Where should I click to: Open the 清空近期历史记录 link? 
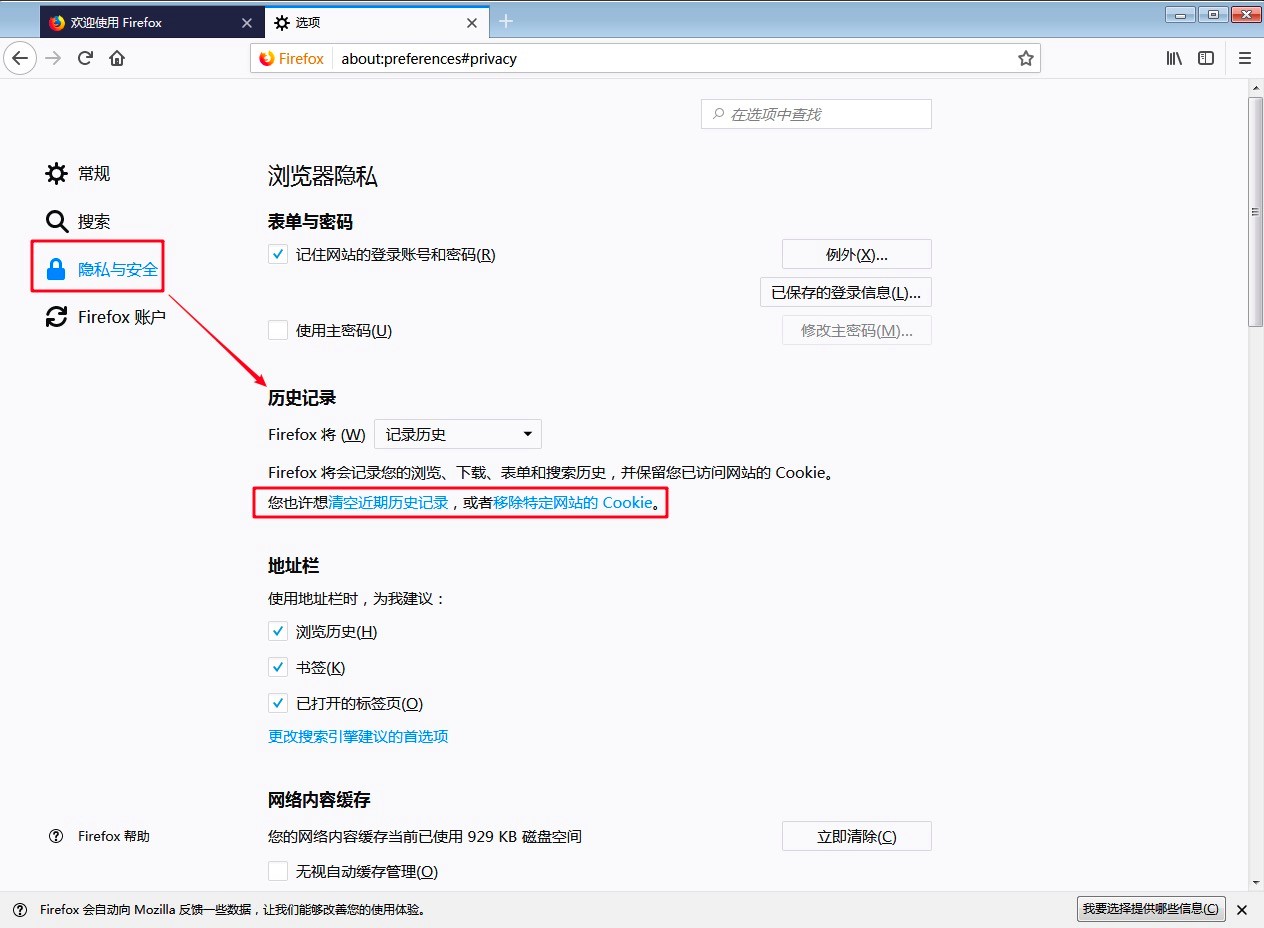point(389,502)
